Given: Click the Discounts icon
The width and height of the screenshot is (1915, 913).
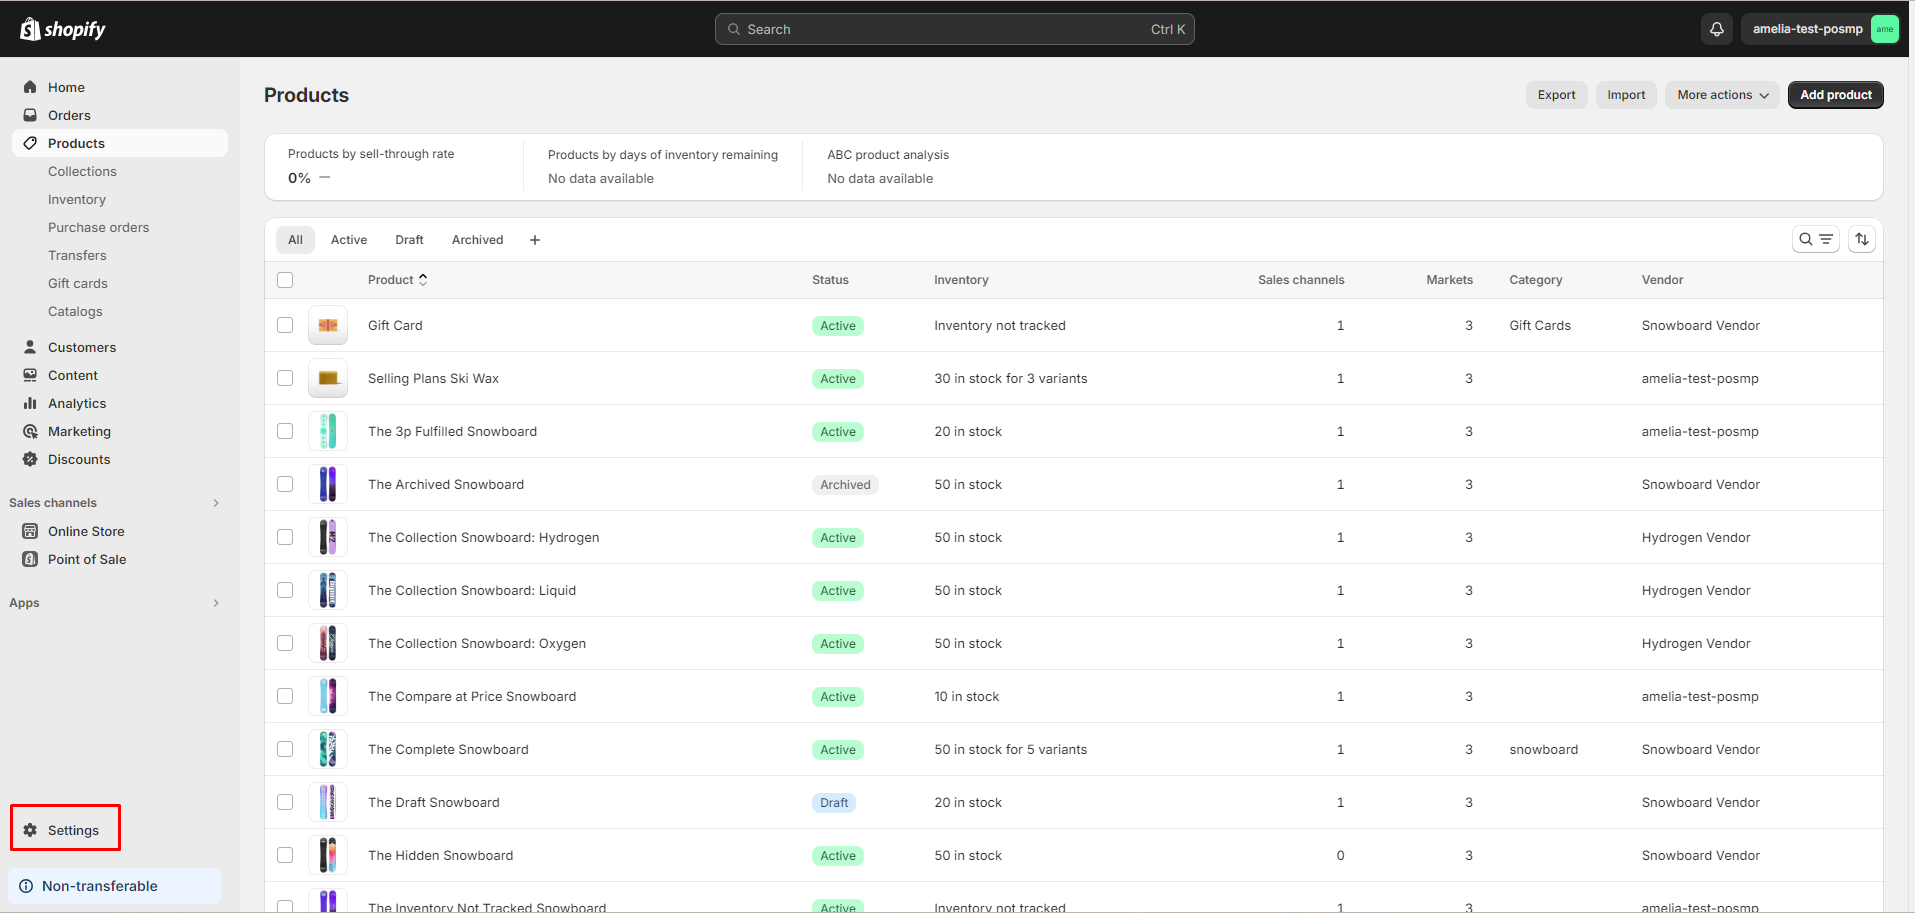Looking at the screenshot, I should 30,459.
